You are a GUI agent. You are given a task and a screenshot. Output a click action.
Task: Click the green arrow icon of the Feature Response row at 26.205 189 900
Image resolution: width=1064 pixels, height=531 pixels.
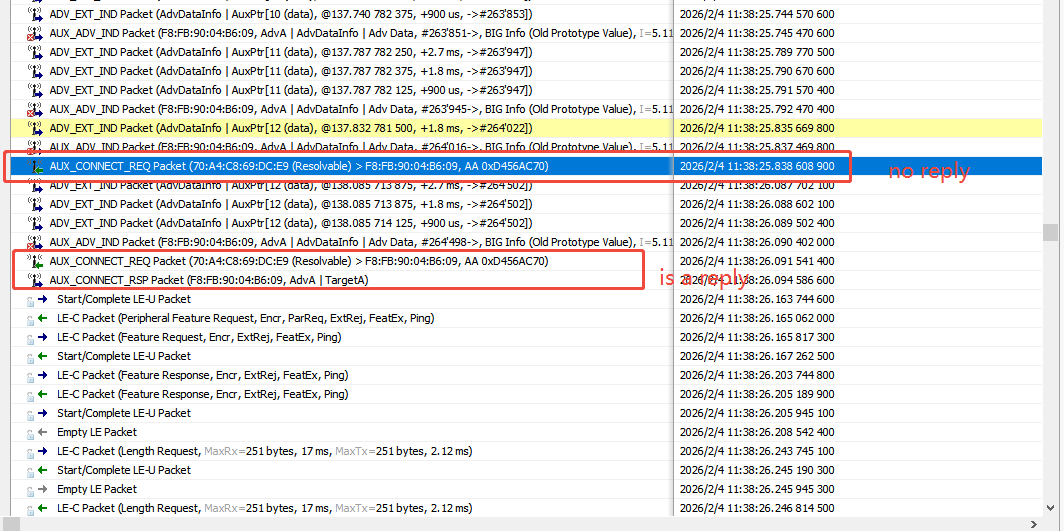click(x=43, y=394)
